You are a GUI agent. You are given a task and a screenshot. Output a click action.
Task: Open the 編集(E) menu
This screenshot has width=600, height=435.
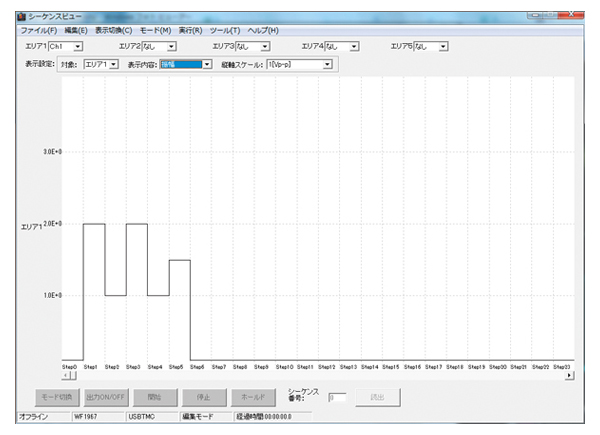pyautogui.click(x=76, y=31)
